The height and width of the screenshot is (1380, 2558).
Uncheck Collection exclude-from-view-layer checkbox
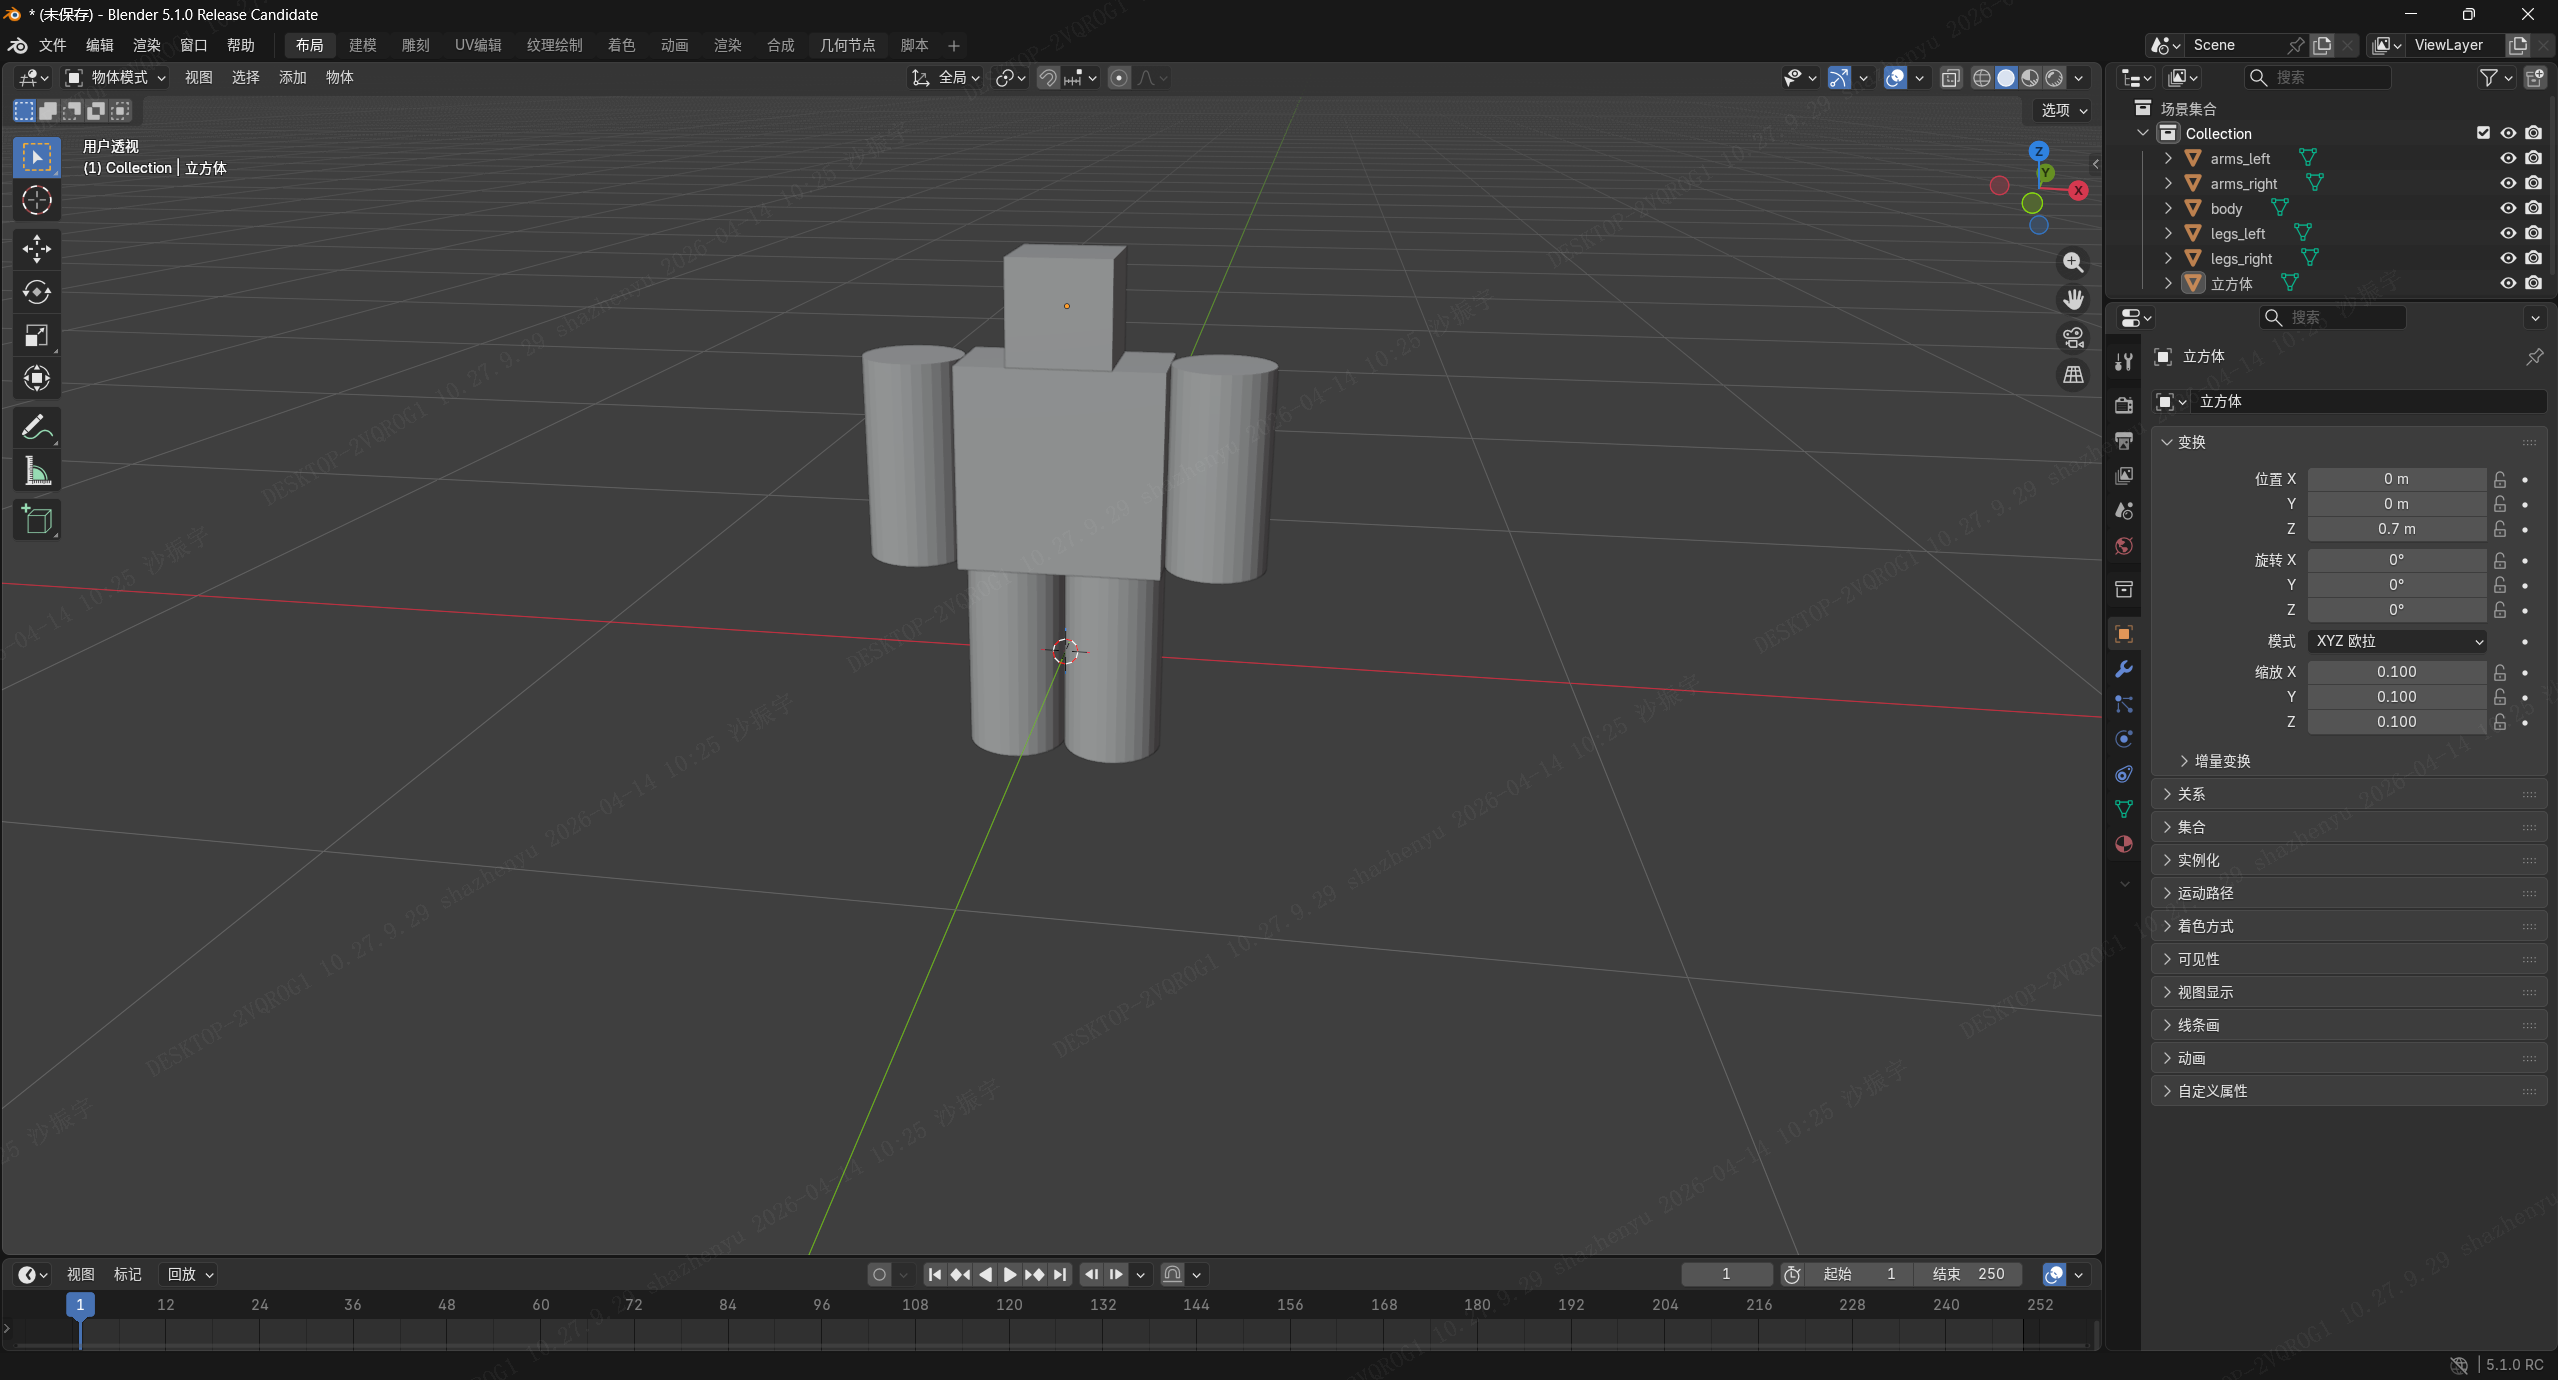click(x=2482, y=133)
